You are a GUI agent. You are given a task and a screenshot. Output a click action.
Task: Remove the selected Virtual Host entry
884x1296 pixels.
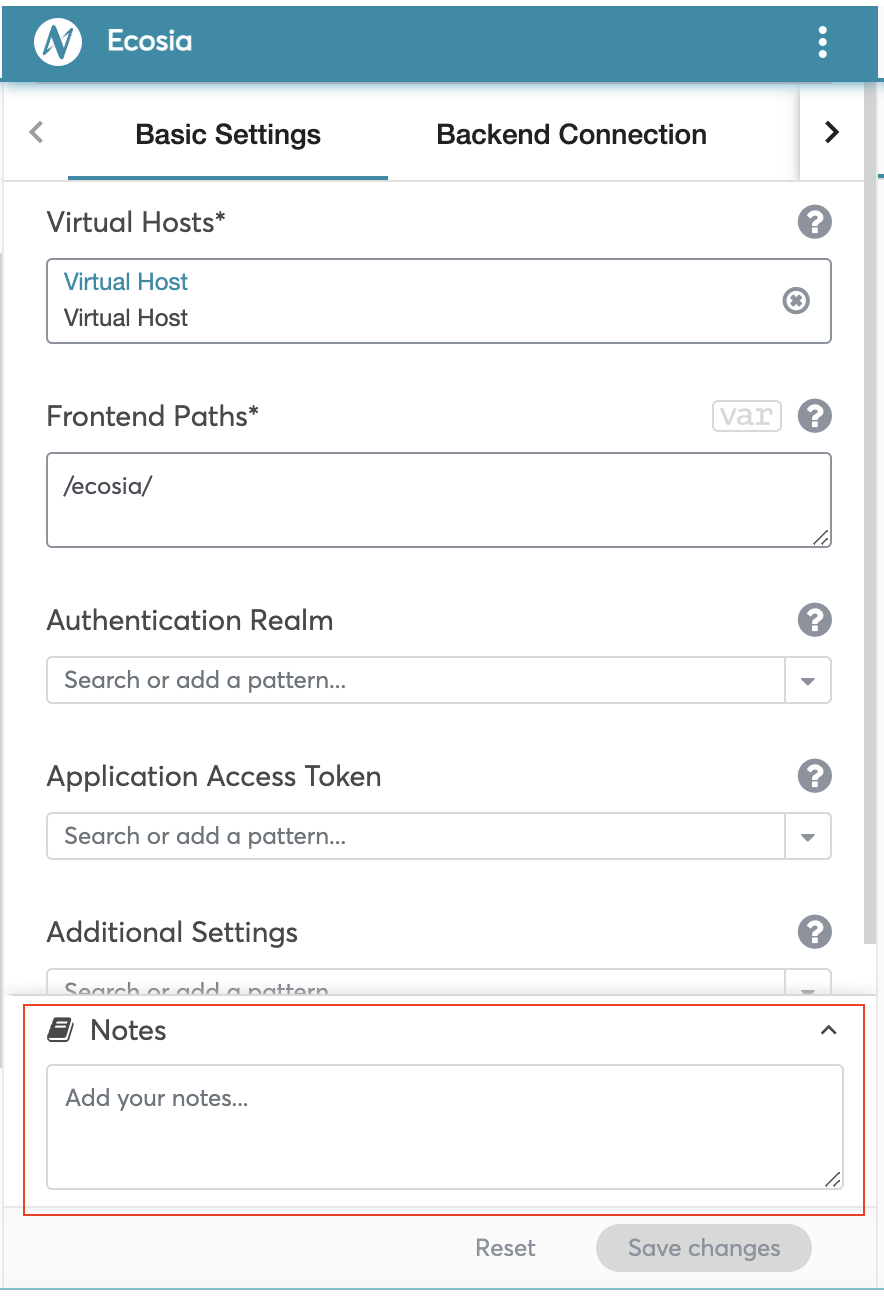click(796, 300)
